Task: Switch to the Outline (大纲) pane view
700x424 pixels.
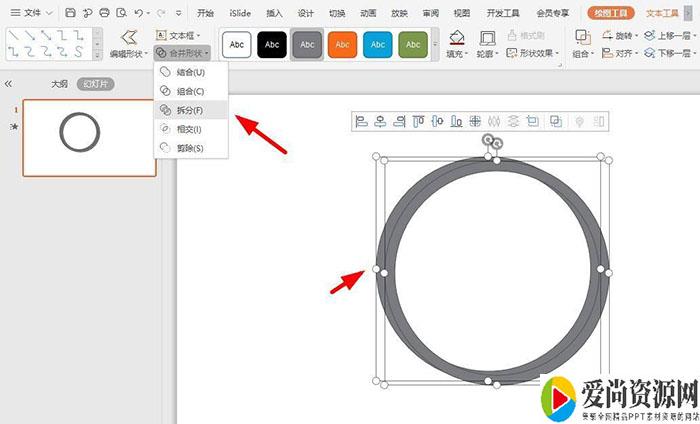Action: 61,85
